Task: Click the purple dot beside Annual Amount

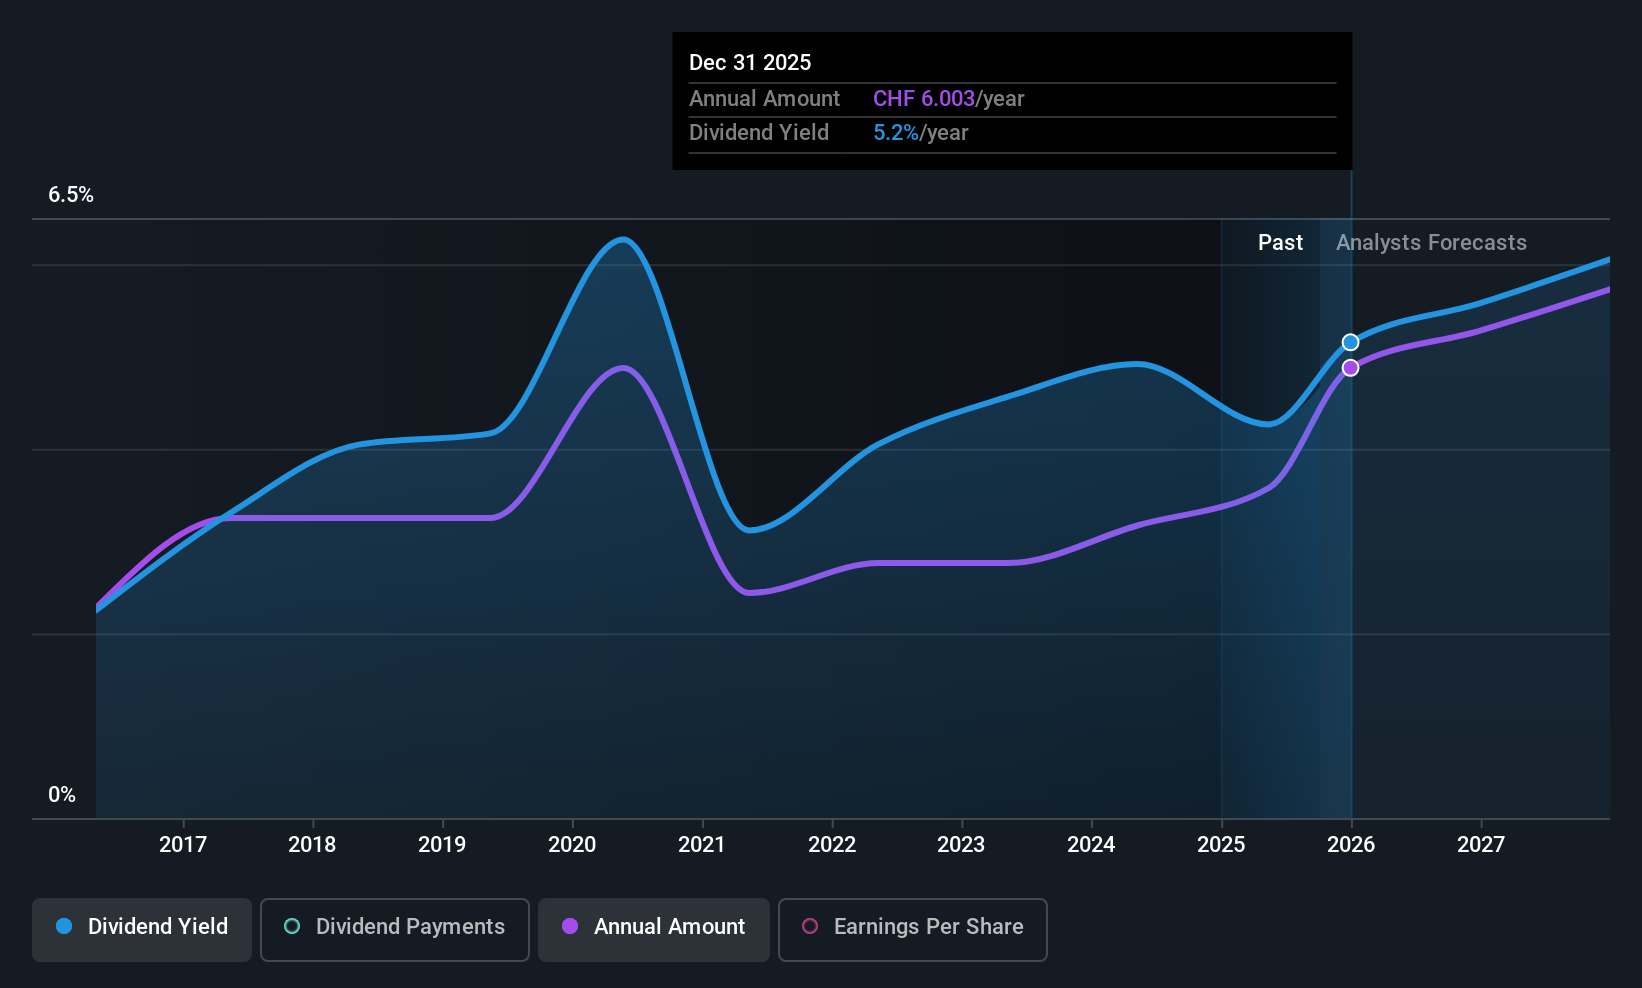Action: (x=570, y=927)
